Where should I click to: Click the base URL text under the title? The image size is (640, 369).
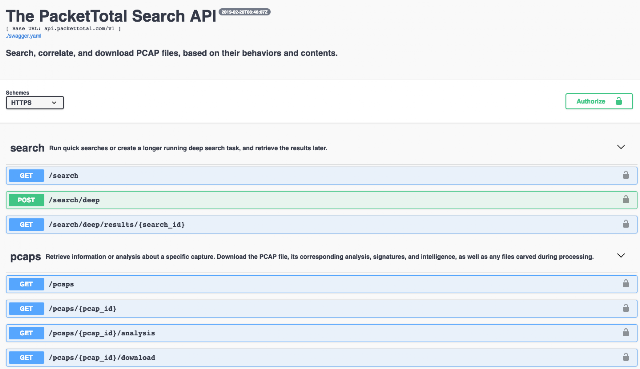63,29
